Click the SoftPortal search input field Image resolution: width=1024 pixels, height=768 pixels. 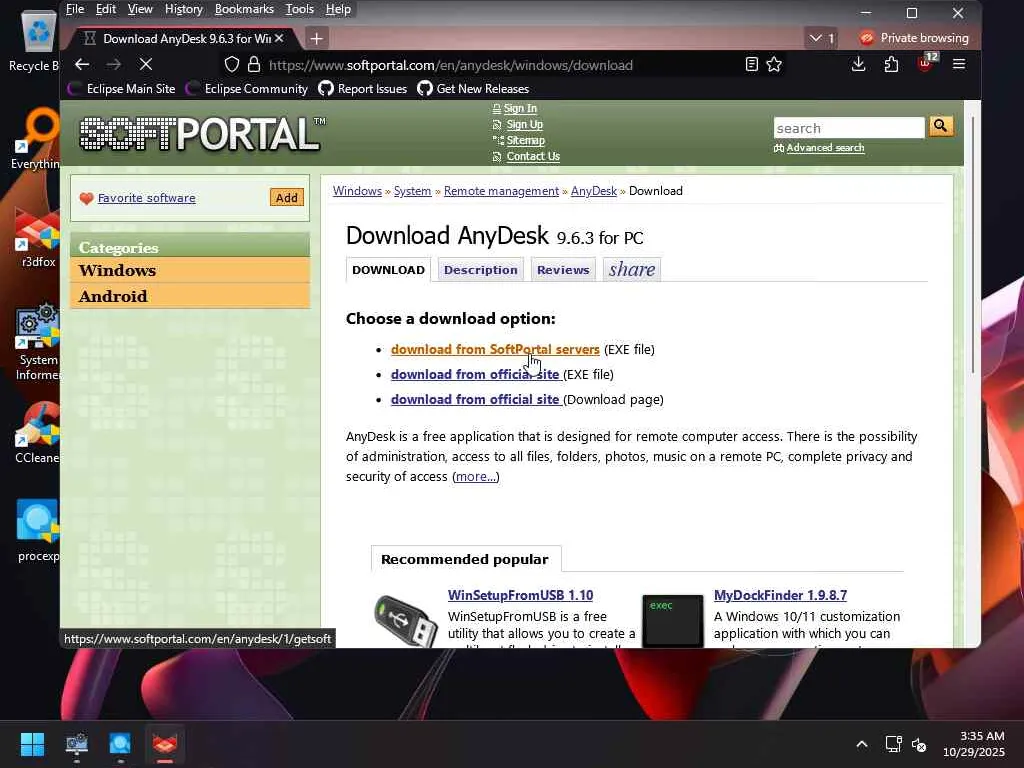pyautogui.click(x=849, y=127)
